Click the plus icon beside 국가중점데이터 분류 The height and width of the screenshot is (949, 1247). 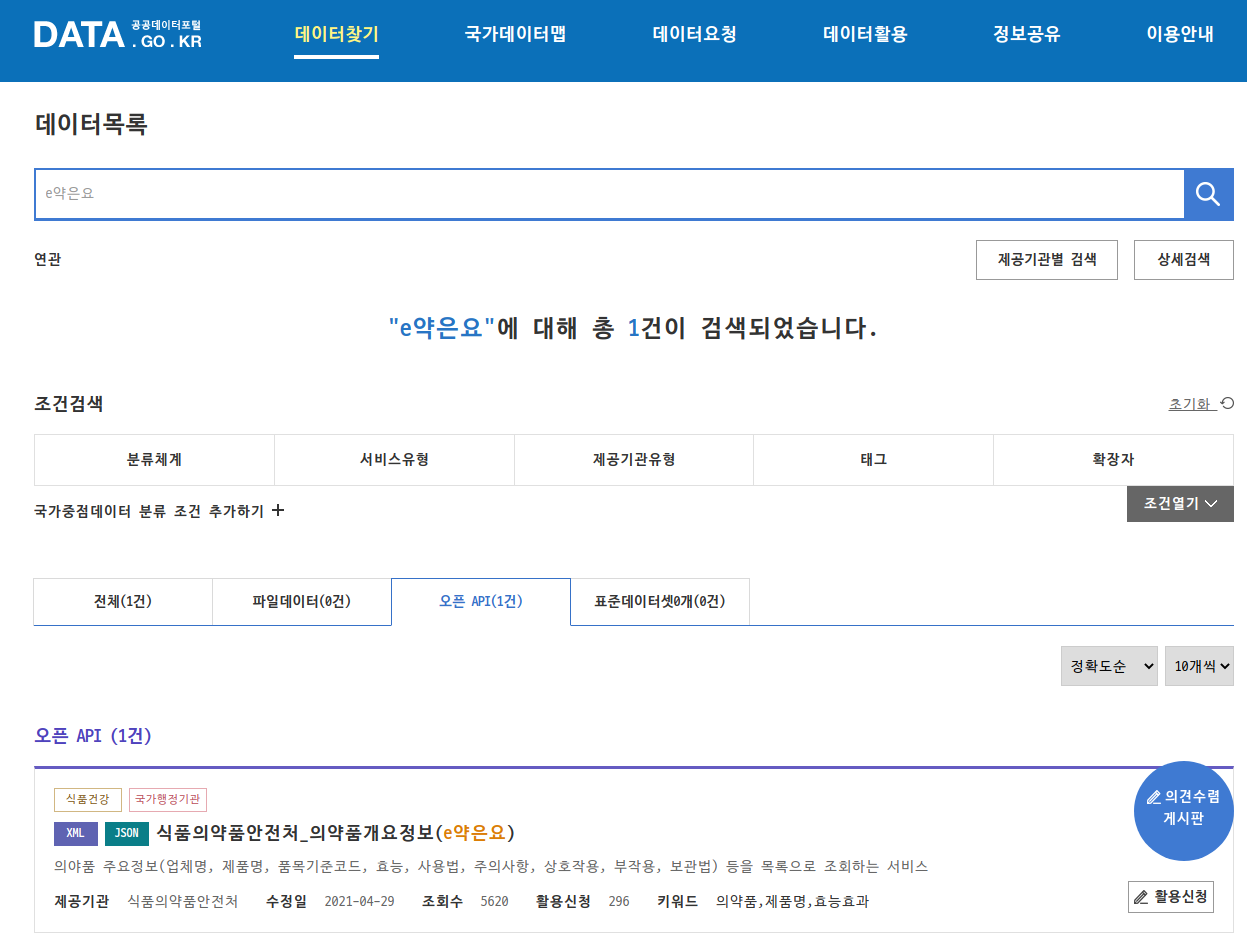278,511
